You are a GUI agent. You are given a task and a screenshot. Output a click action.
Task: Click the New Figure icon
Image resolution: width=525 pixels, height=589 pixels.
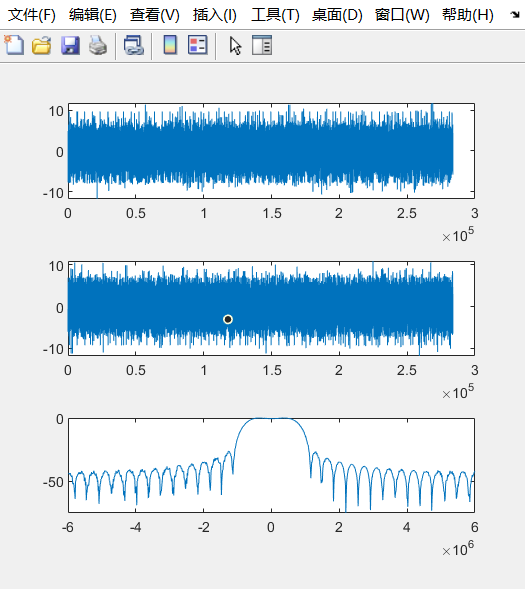point(14,45)
